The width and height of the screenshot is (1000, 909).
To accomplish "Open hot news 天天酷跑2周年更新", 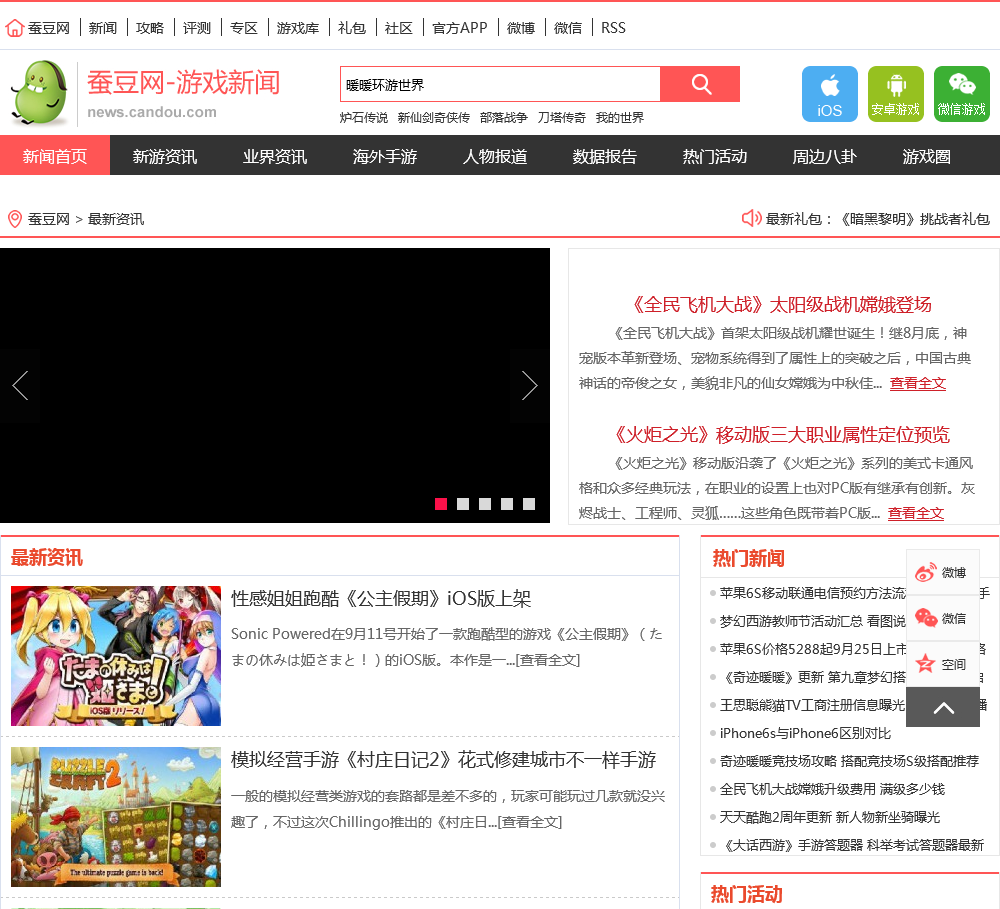I will tap(830, 817).
